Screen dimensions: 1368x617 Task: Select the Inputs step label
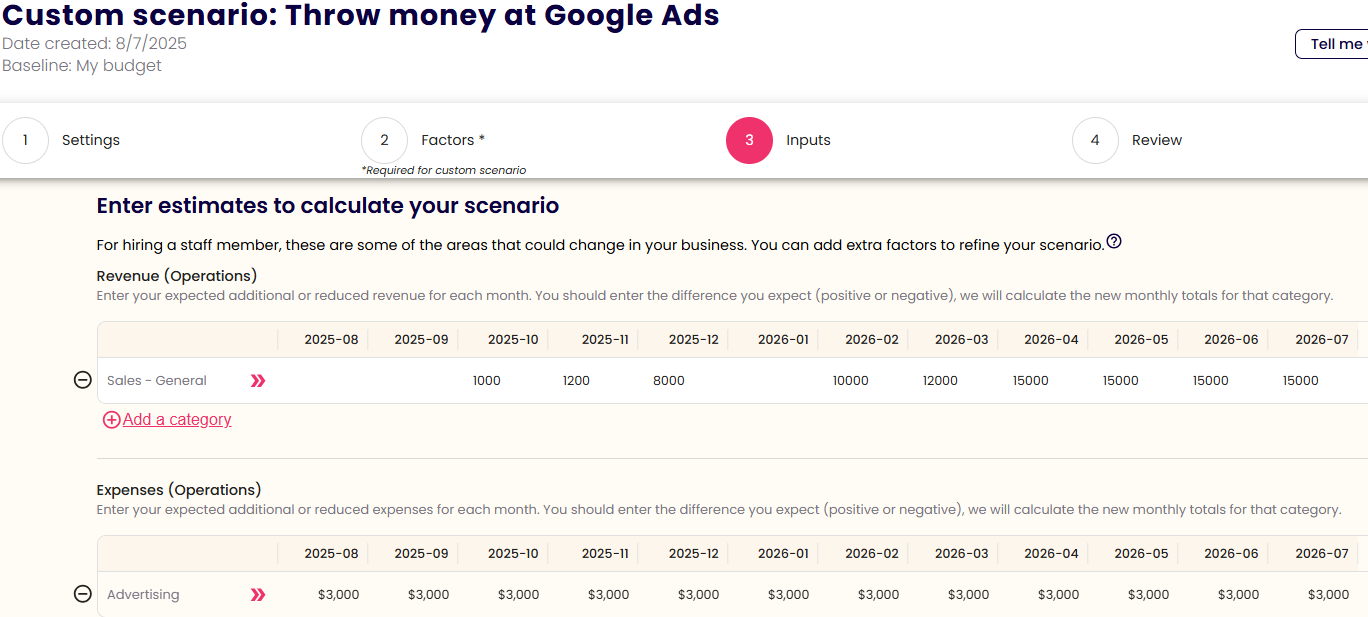(808, 140)
